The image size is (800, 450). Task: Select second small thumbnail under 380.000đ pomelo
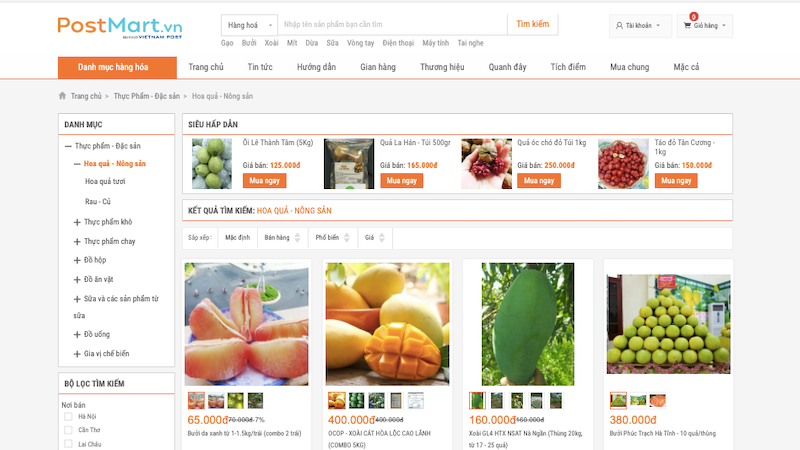click(x=638, y=401)
